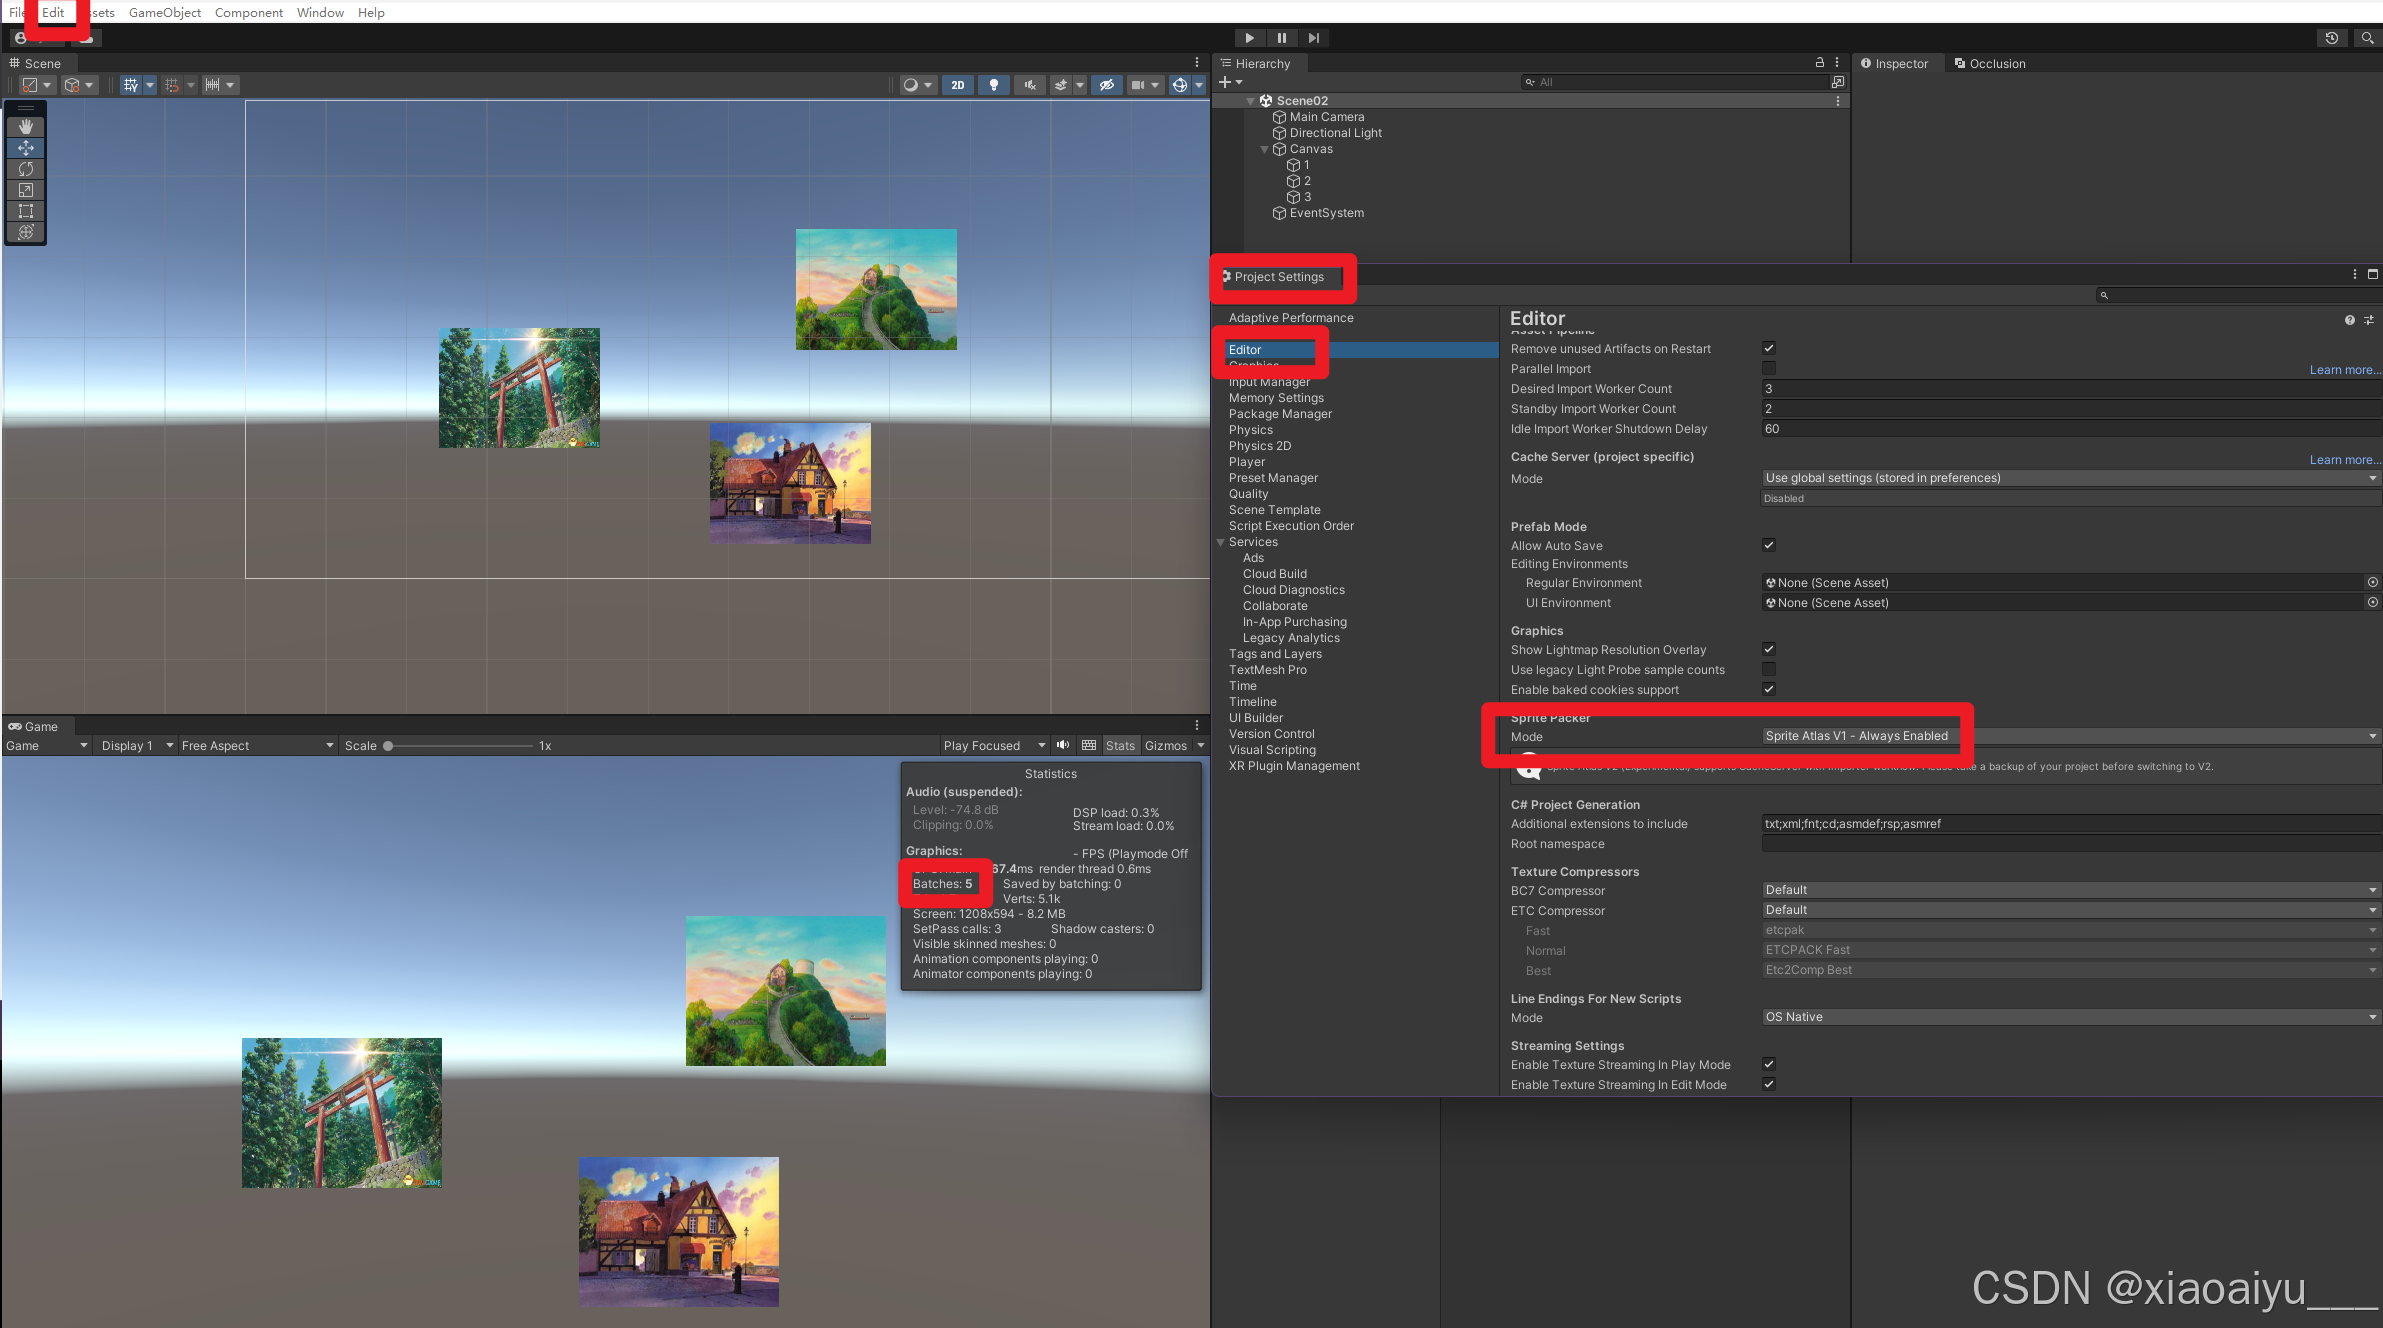Open the GameObject menu
The width and height of the screenshot is (2383, 1328).
point(164,12)
